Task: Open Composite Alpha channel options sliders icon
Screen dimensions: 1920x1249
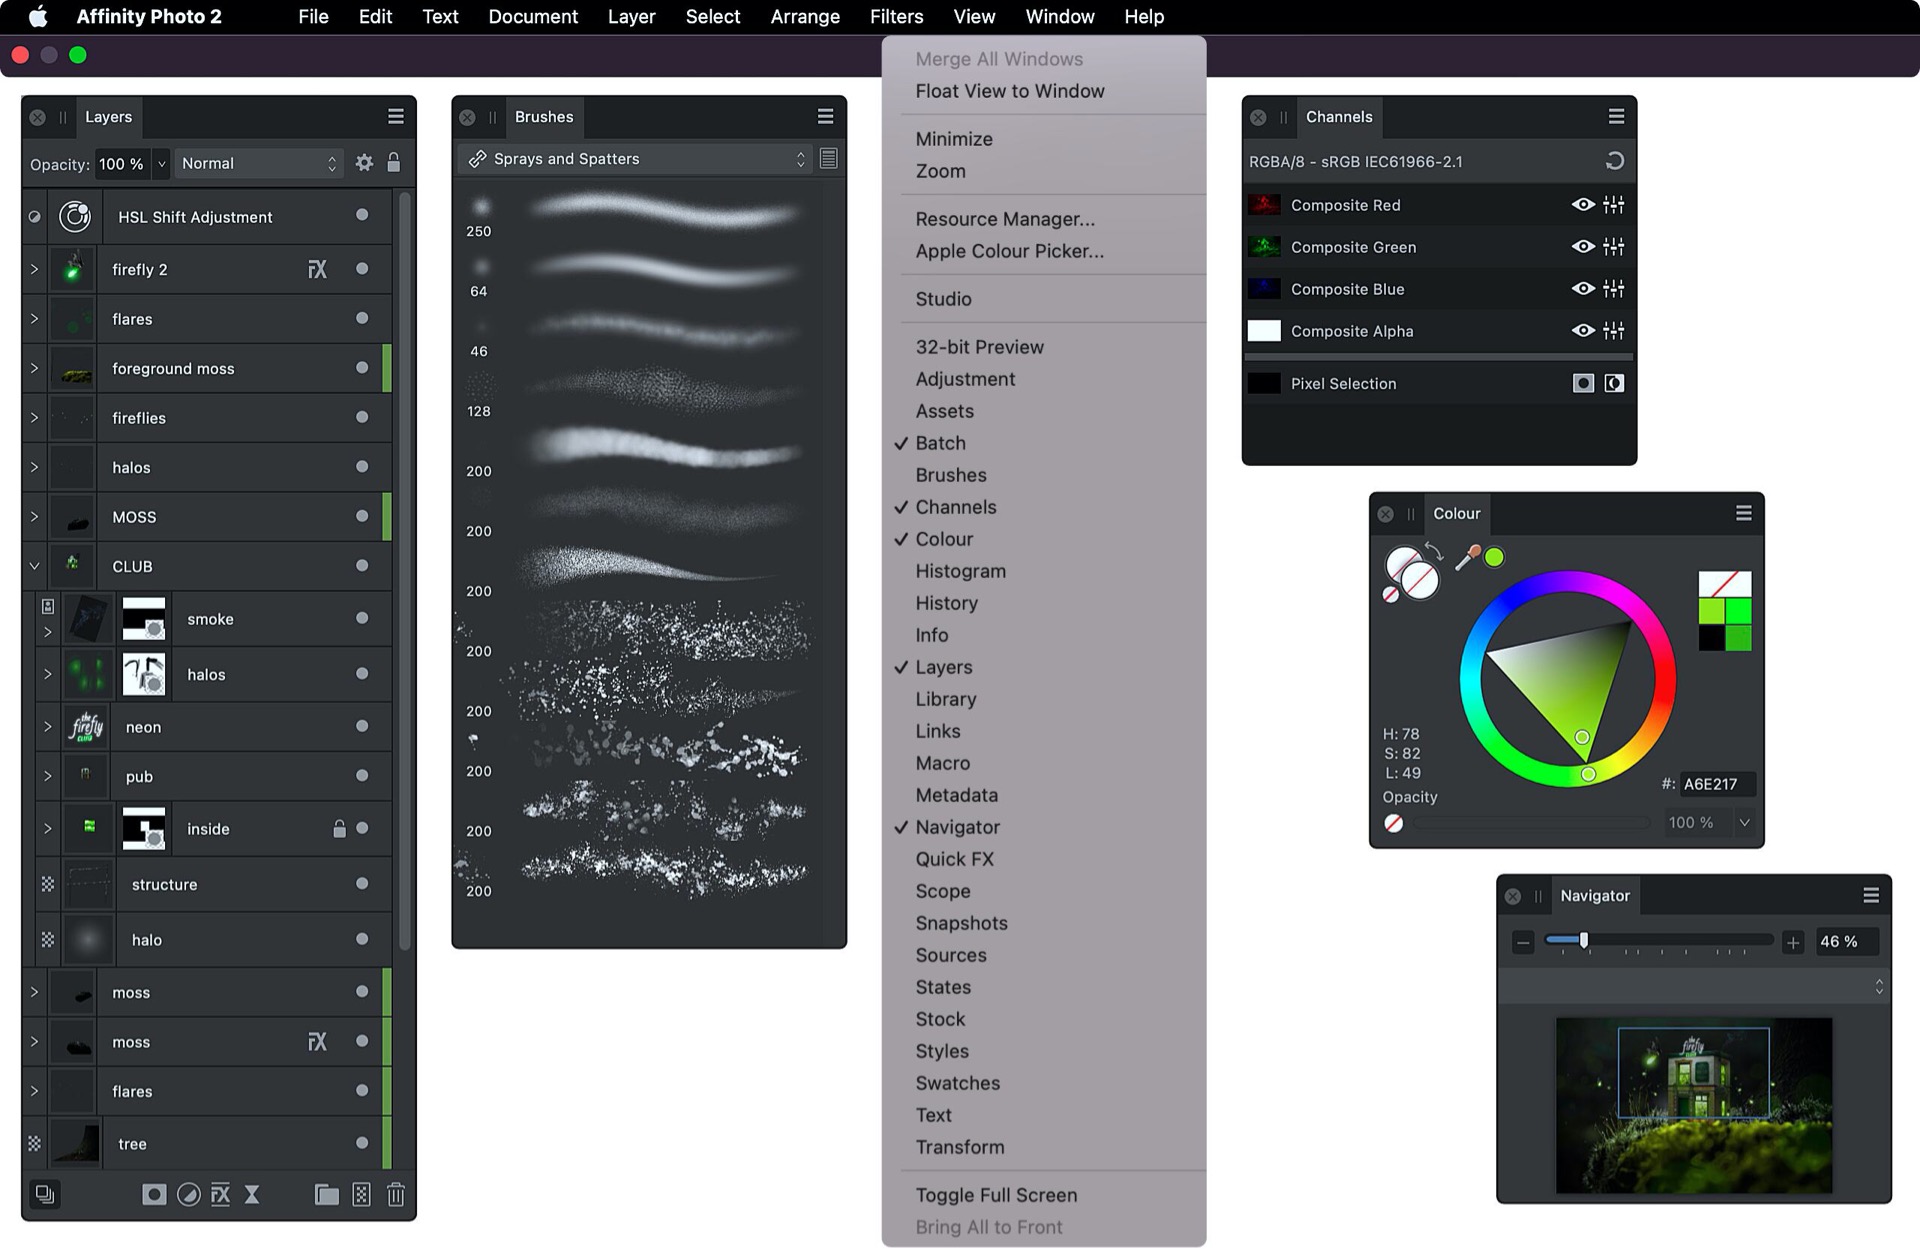Action: coord(1614,331)
